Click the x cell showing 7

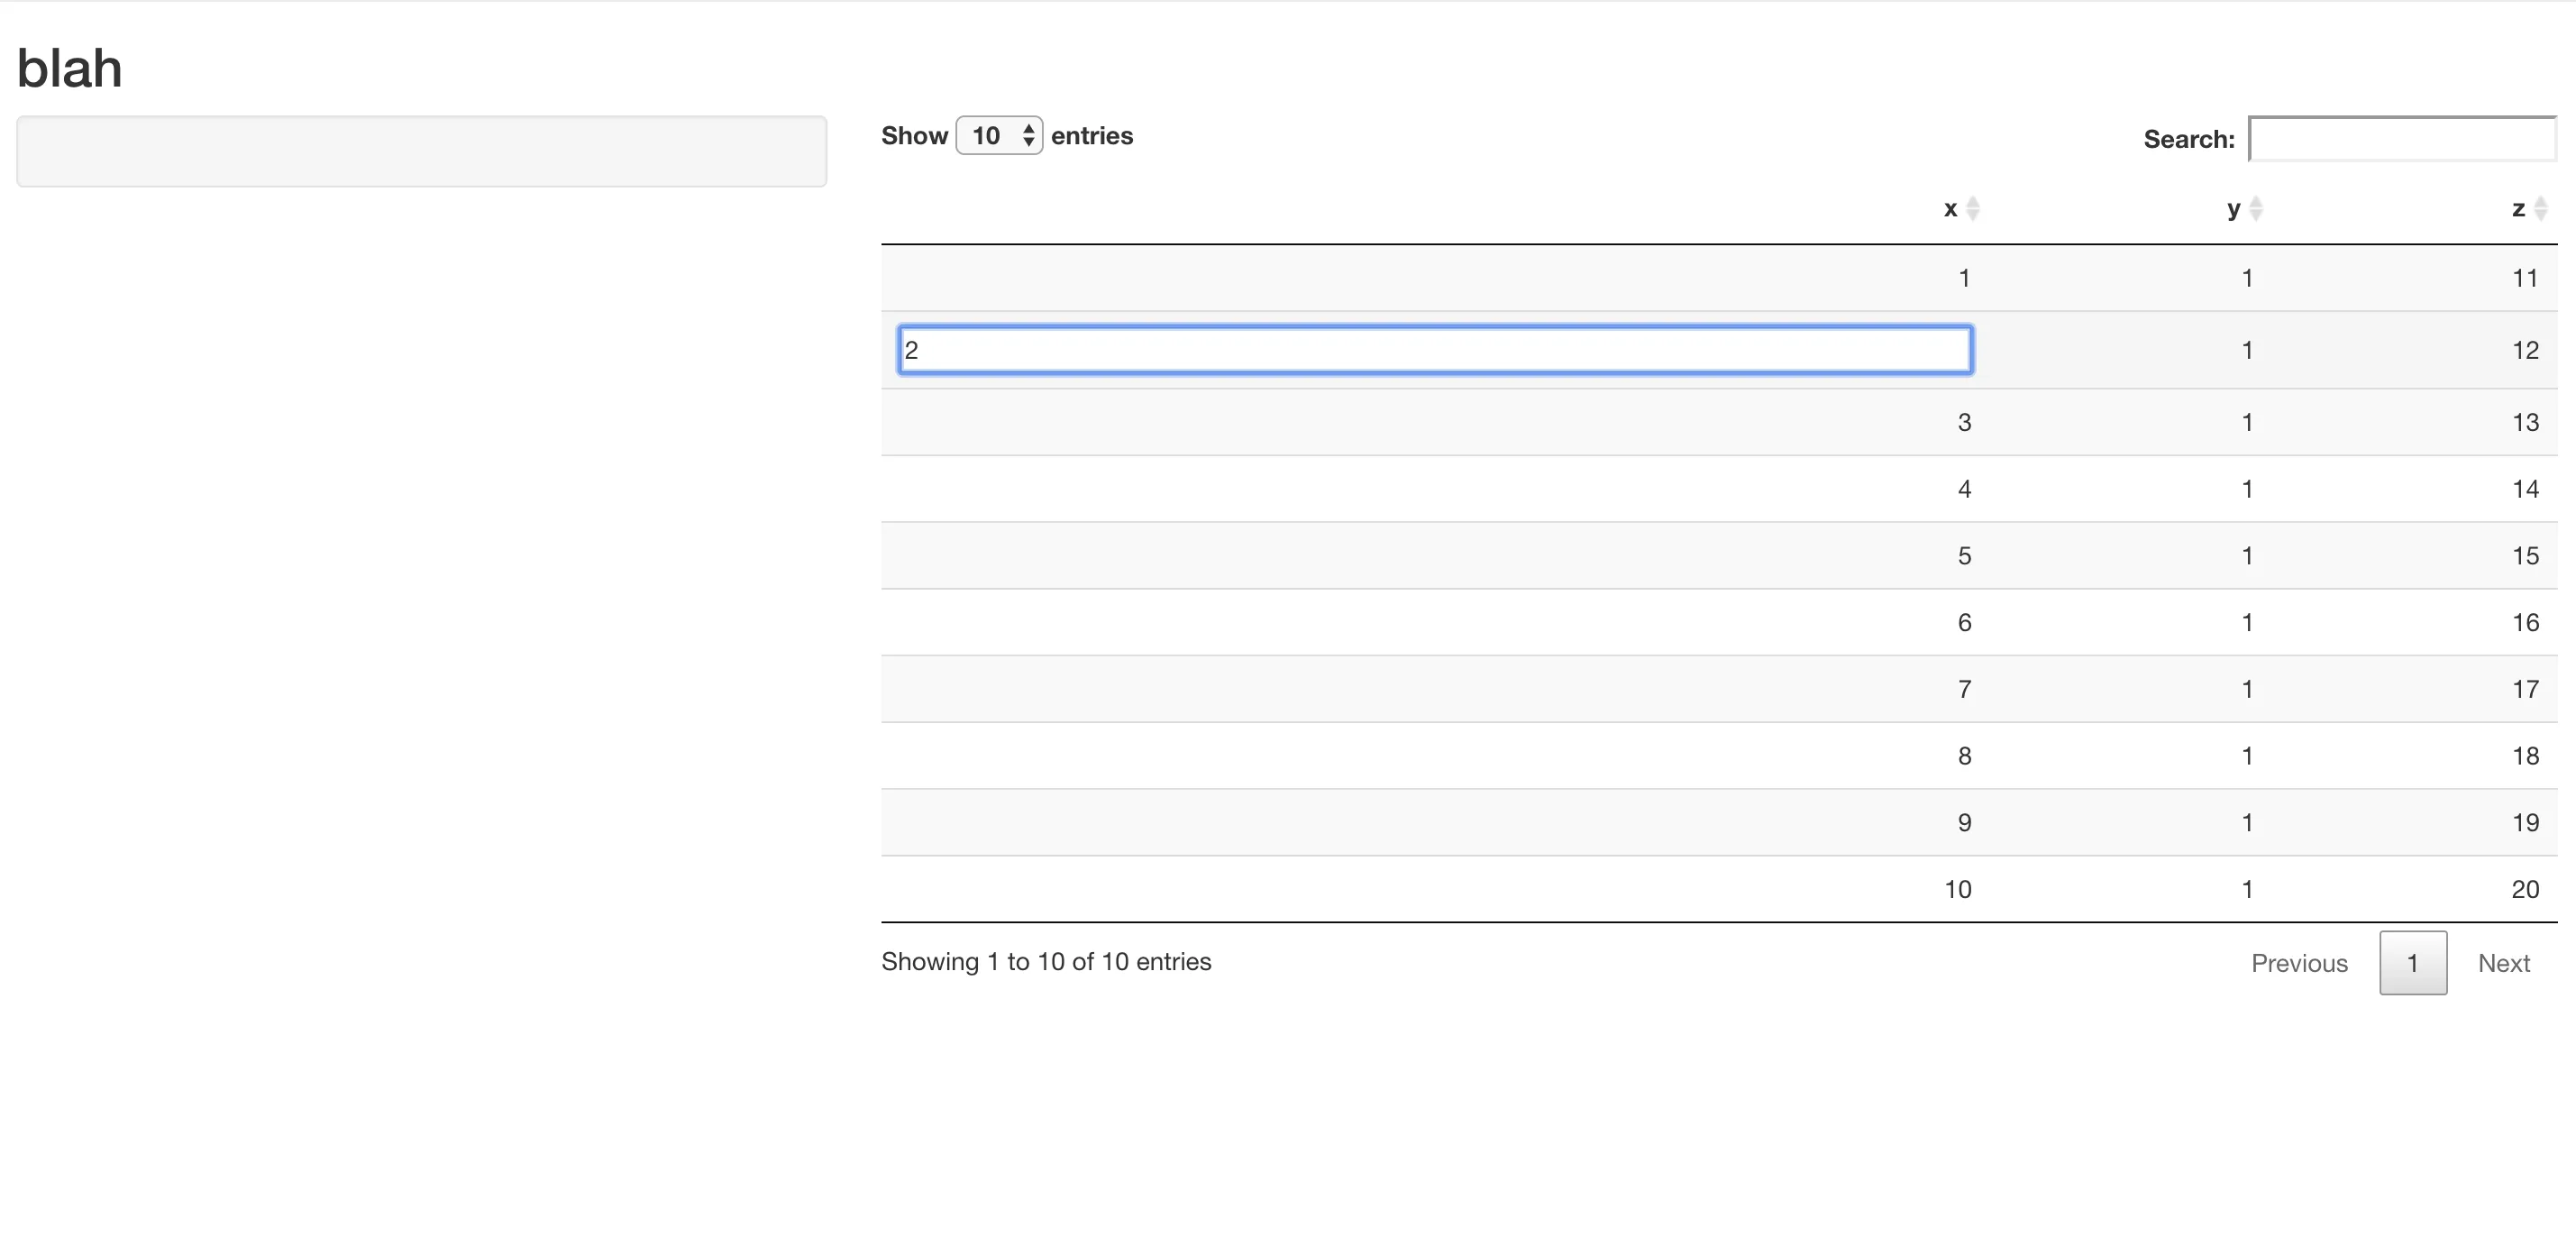1964,689
